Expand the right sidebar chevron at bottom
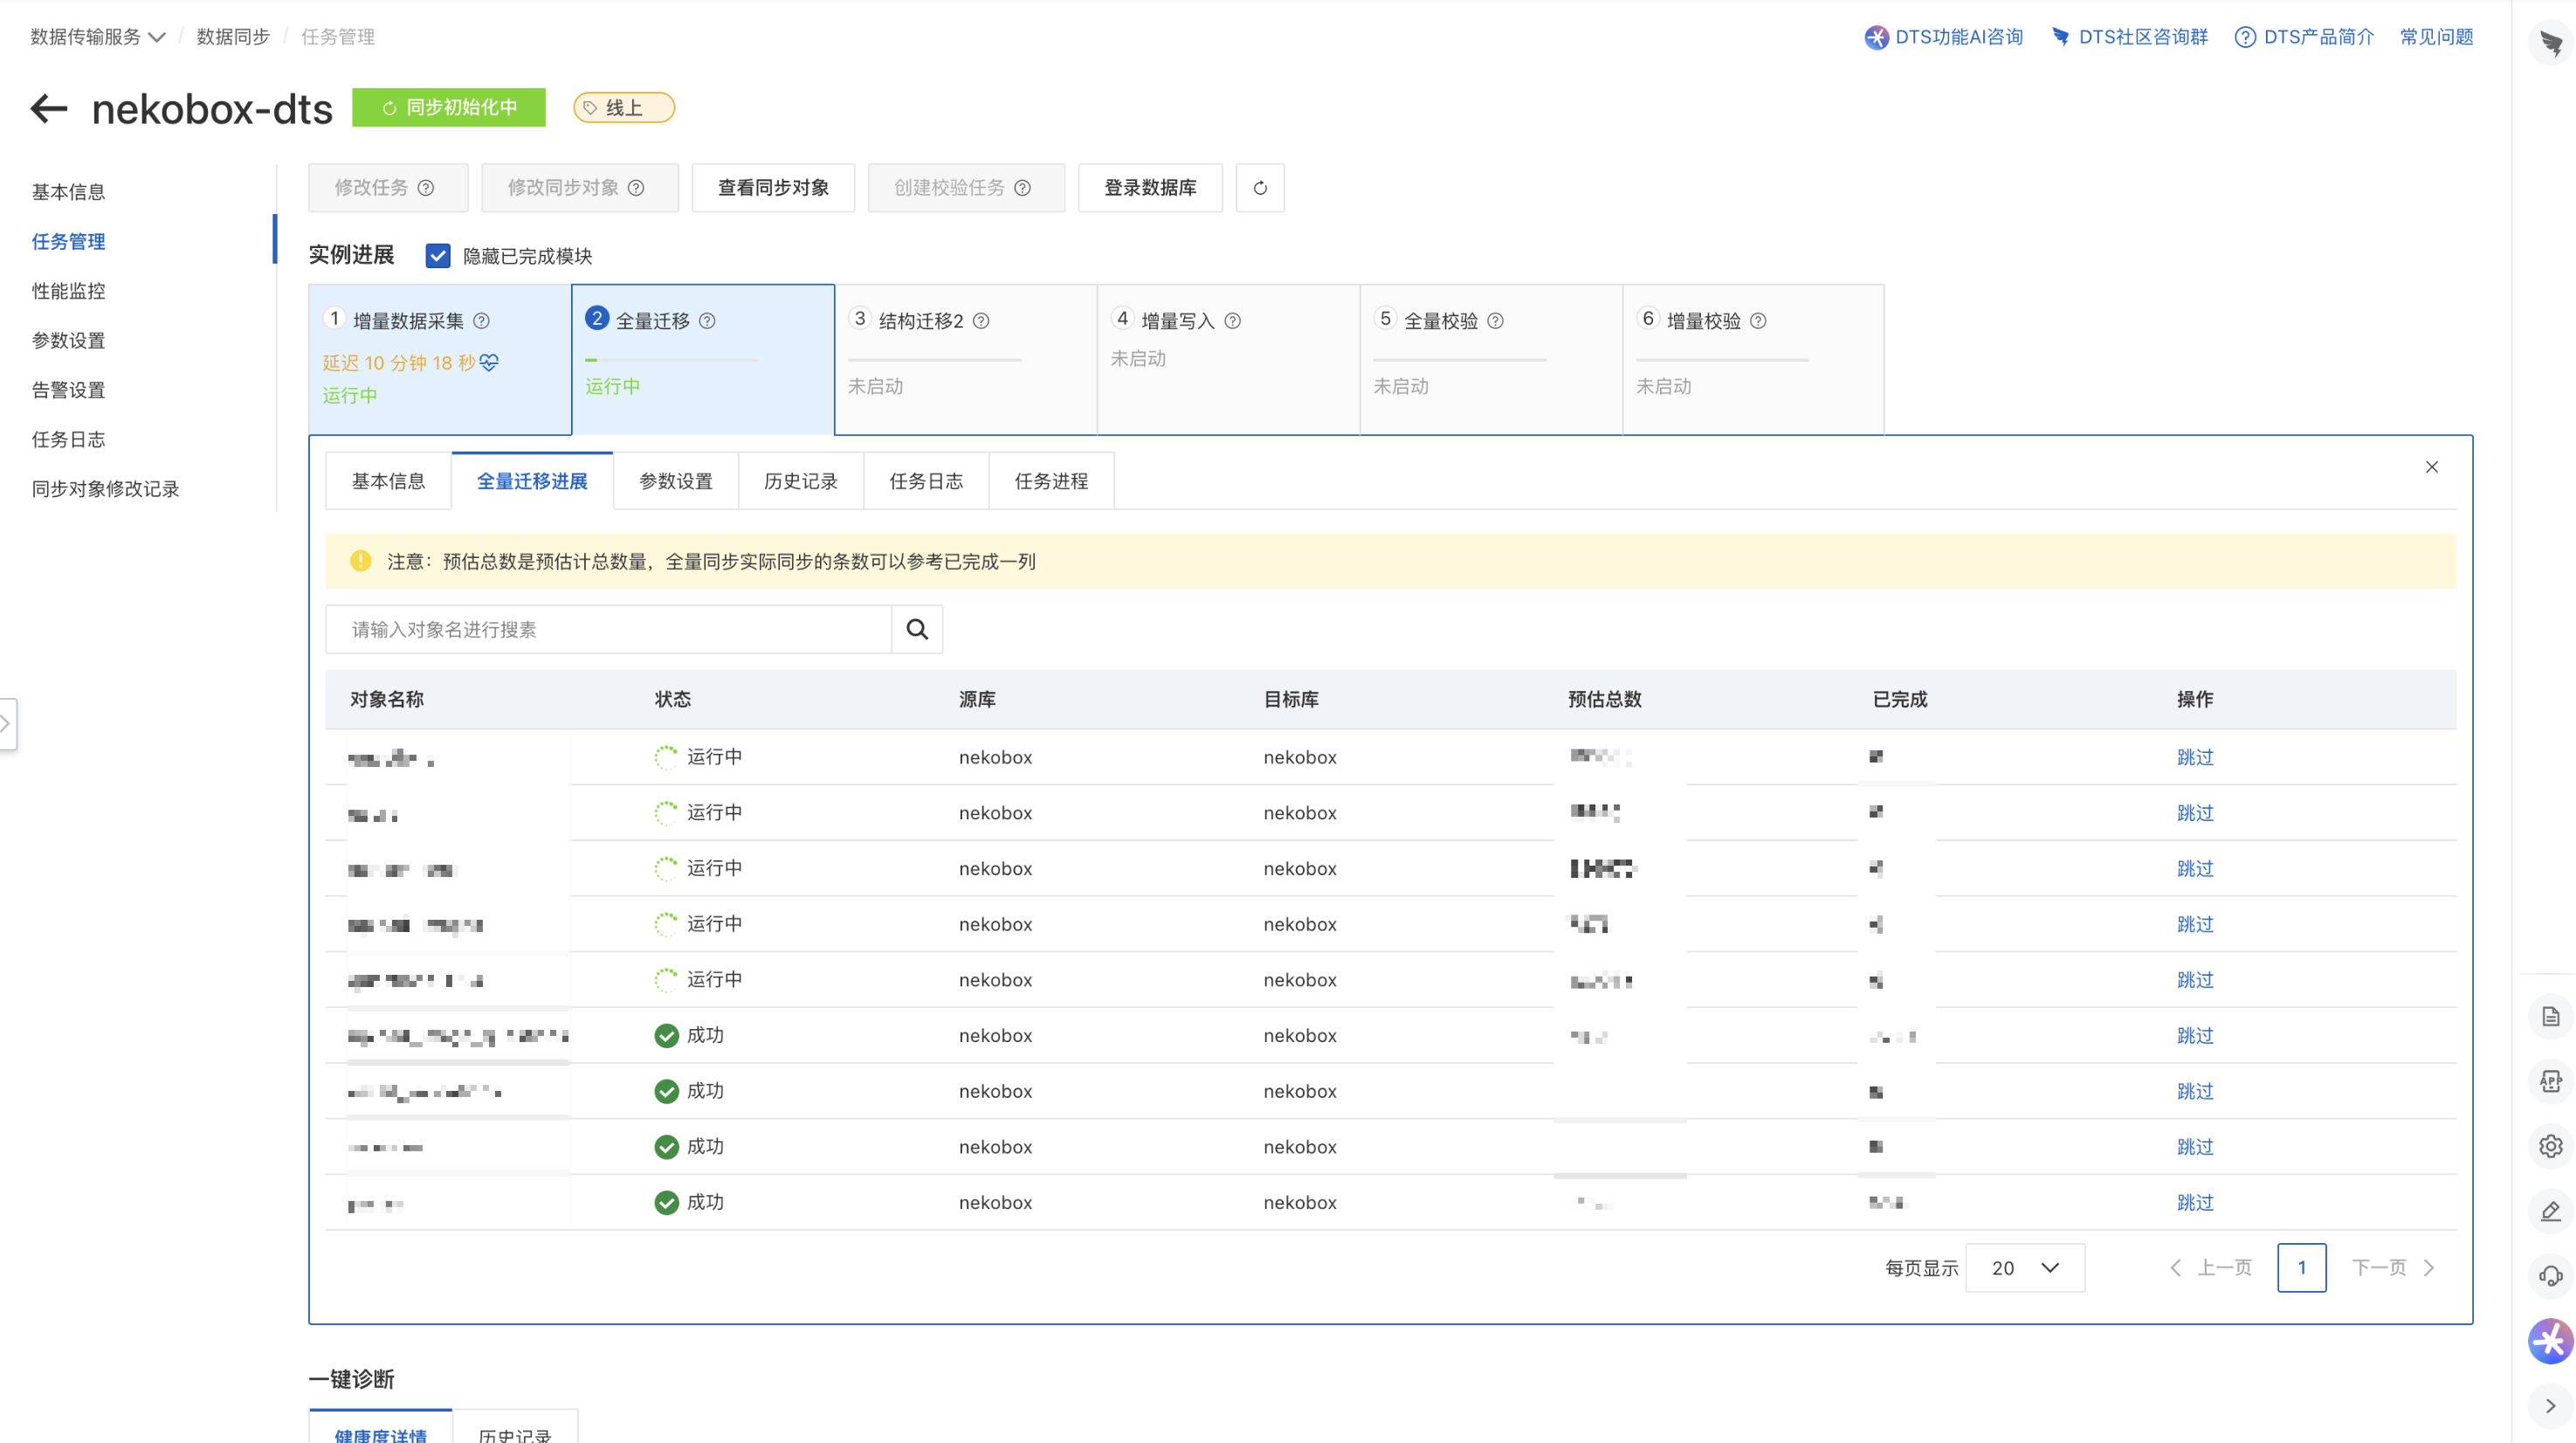This screenshot has height=1443, width=2576. click(x=2551, y=1406)
